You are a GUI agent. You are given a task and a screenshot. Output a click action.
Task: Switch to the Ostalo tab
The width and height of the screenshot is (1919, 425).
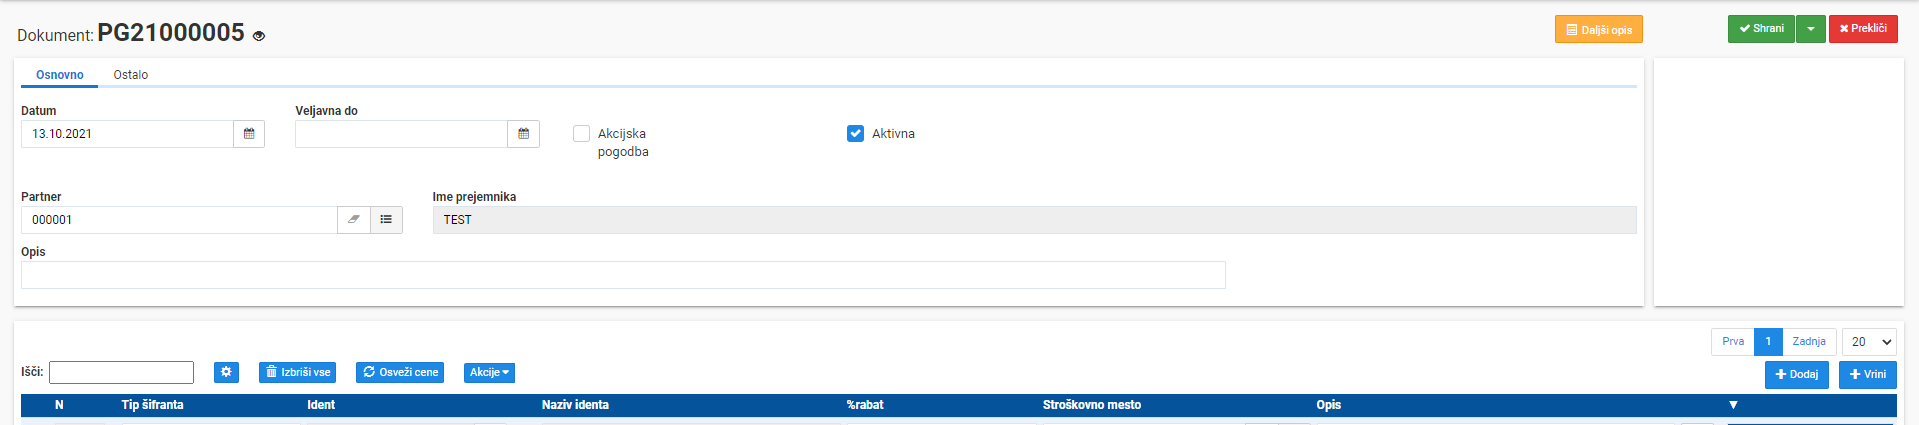tap(131, 75)
